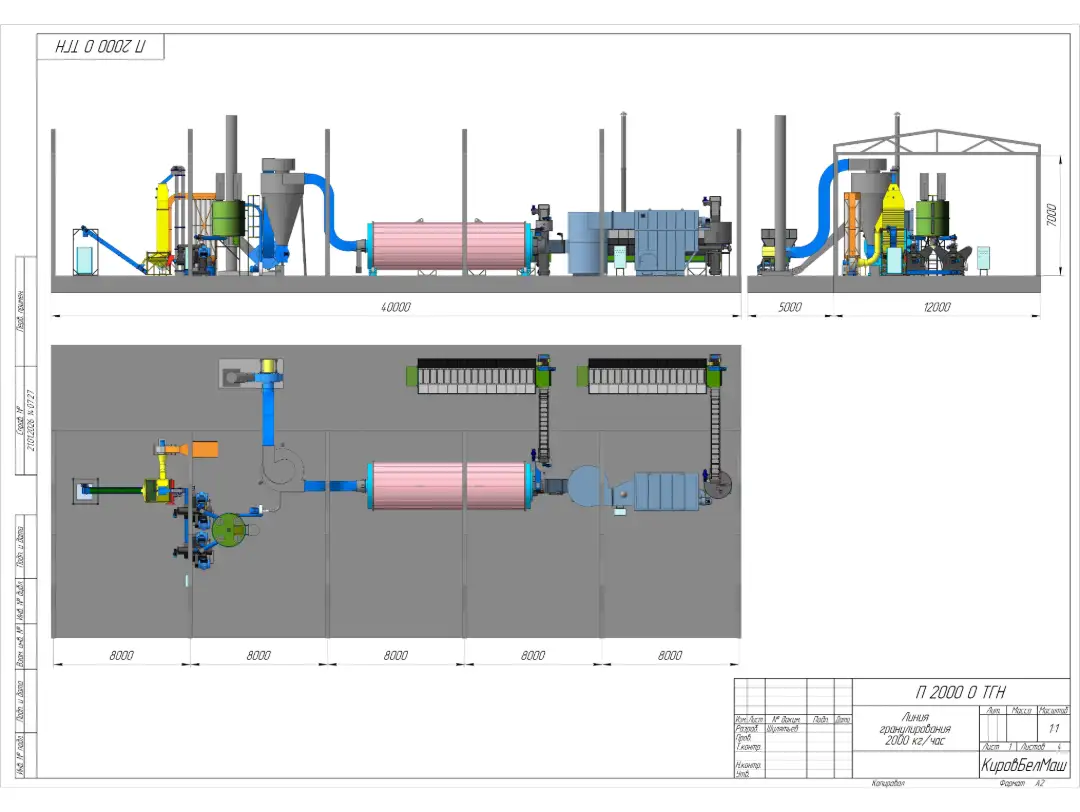Screen dimensions: 1080x812
Task: Click the Линия гранулирования description text
Action: (x=916, y=729)
